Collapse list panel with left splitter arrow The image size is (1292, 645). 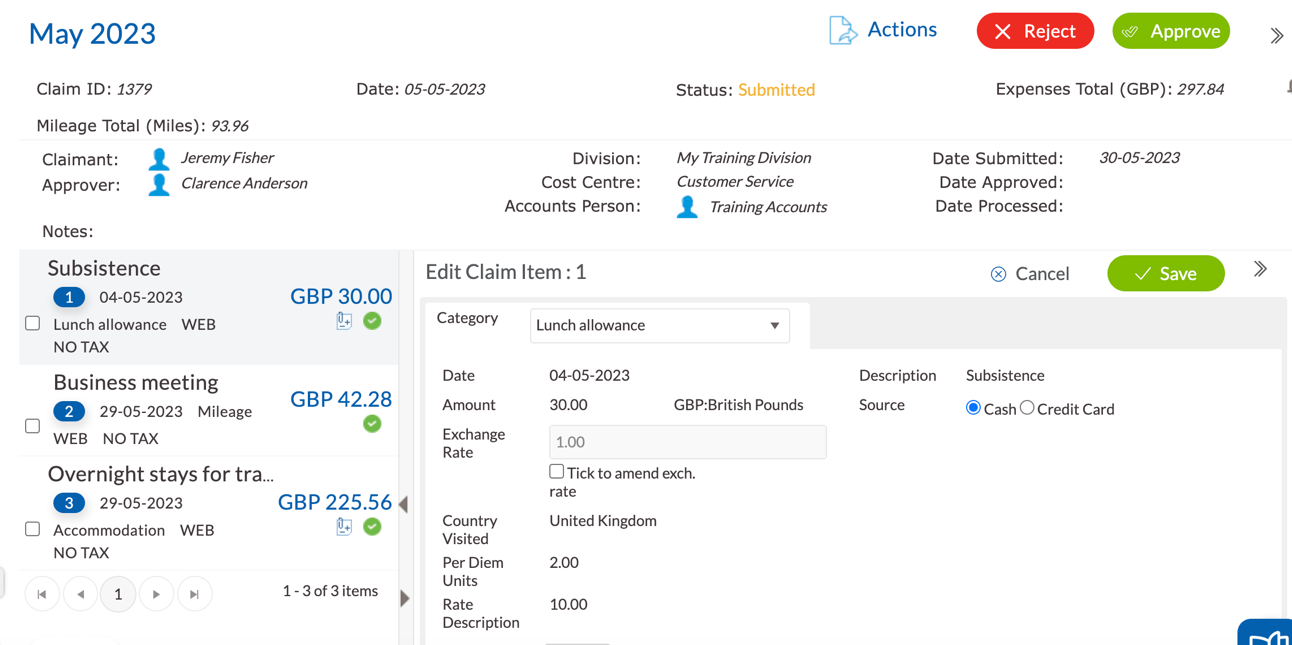click(404, 504)
